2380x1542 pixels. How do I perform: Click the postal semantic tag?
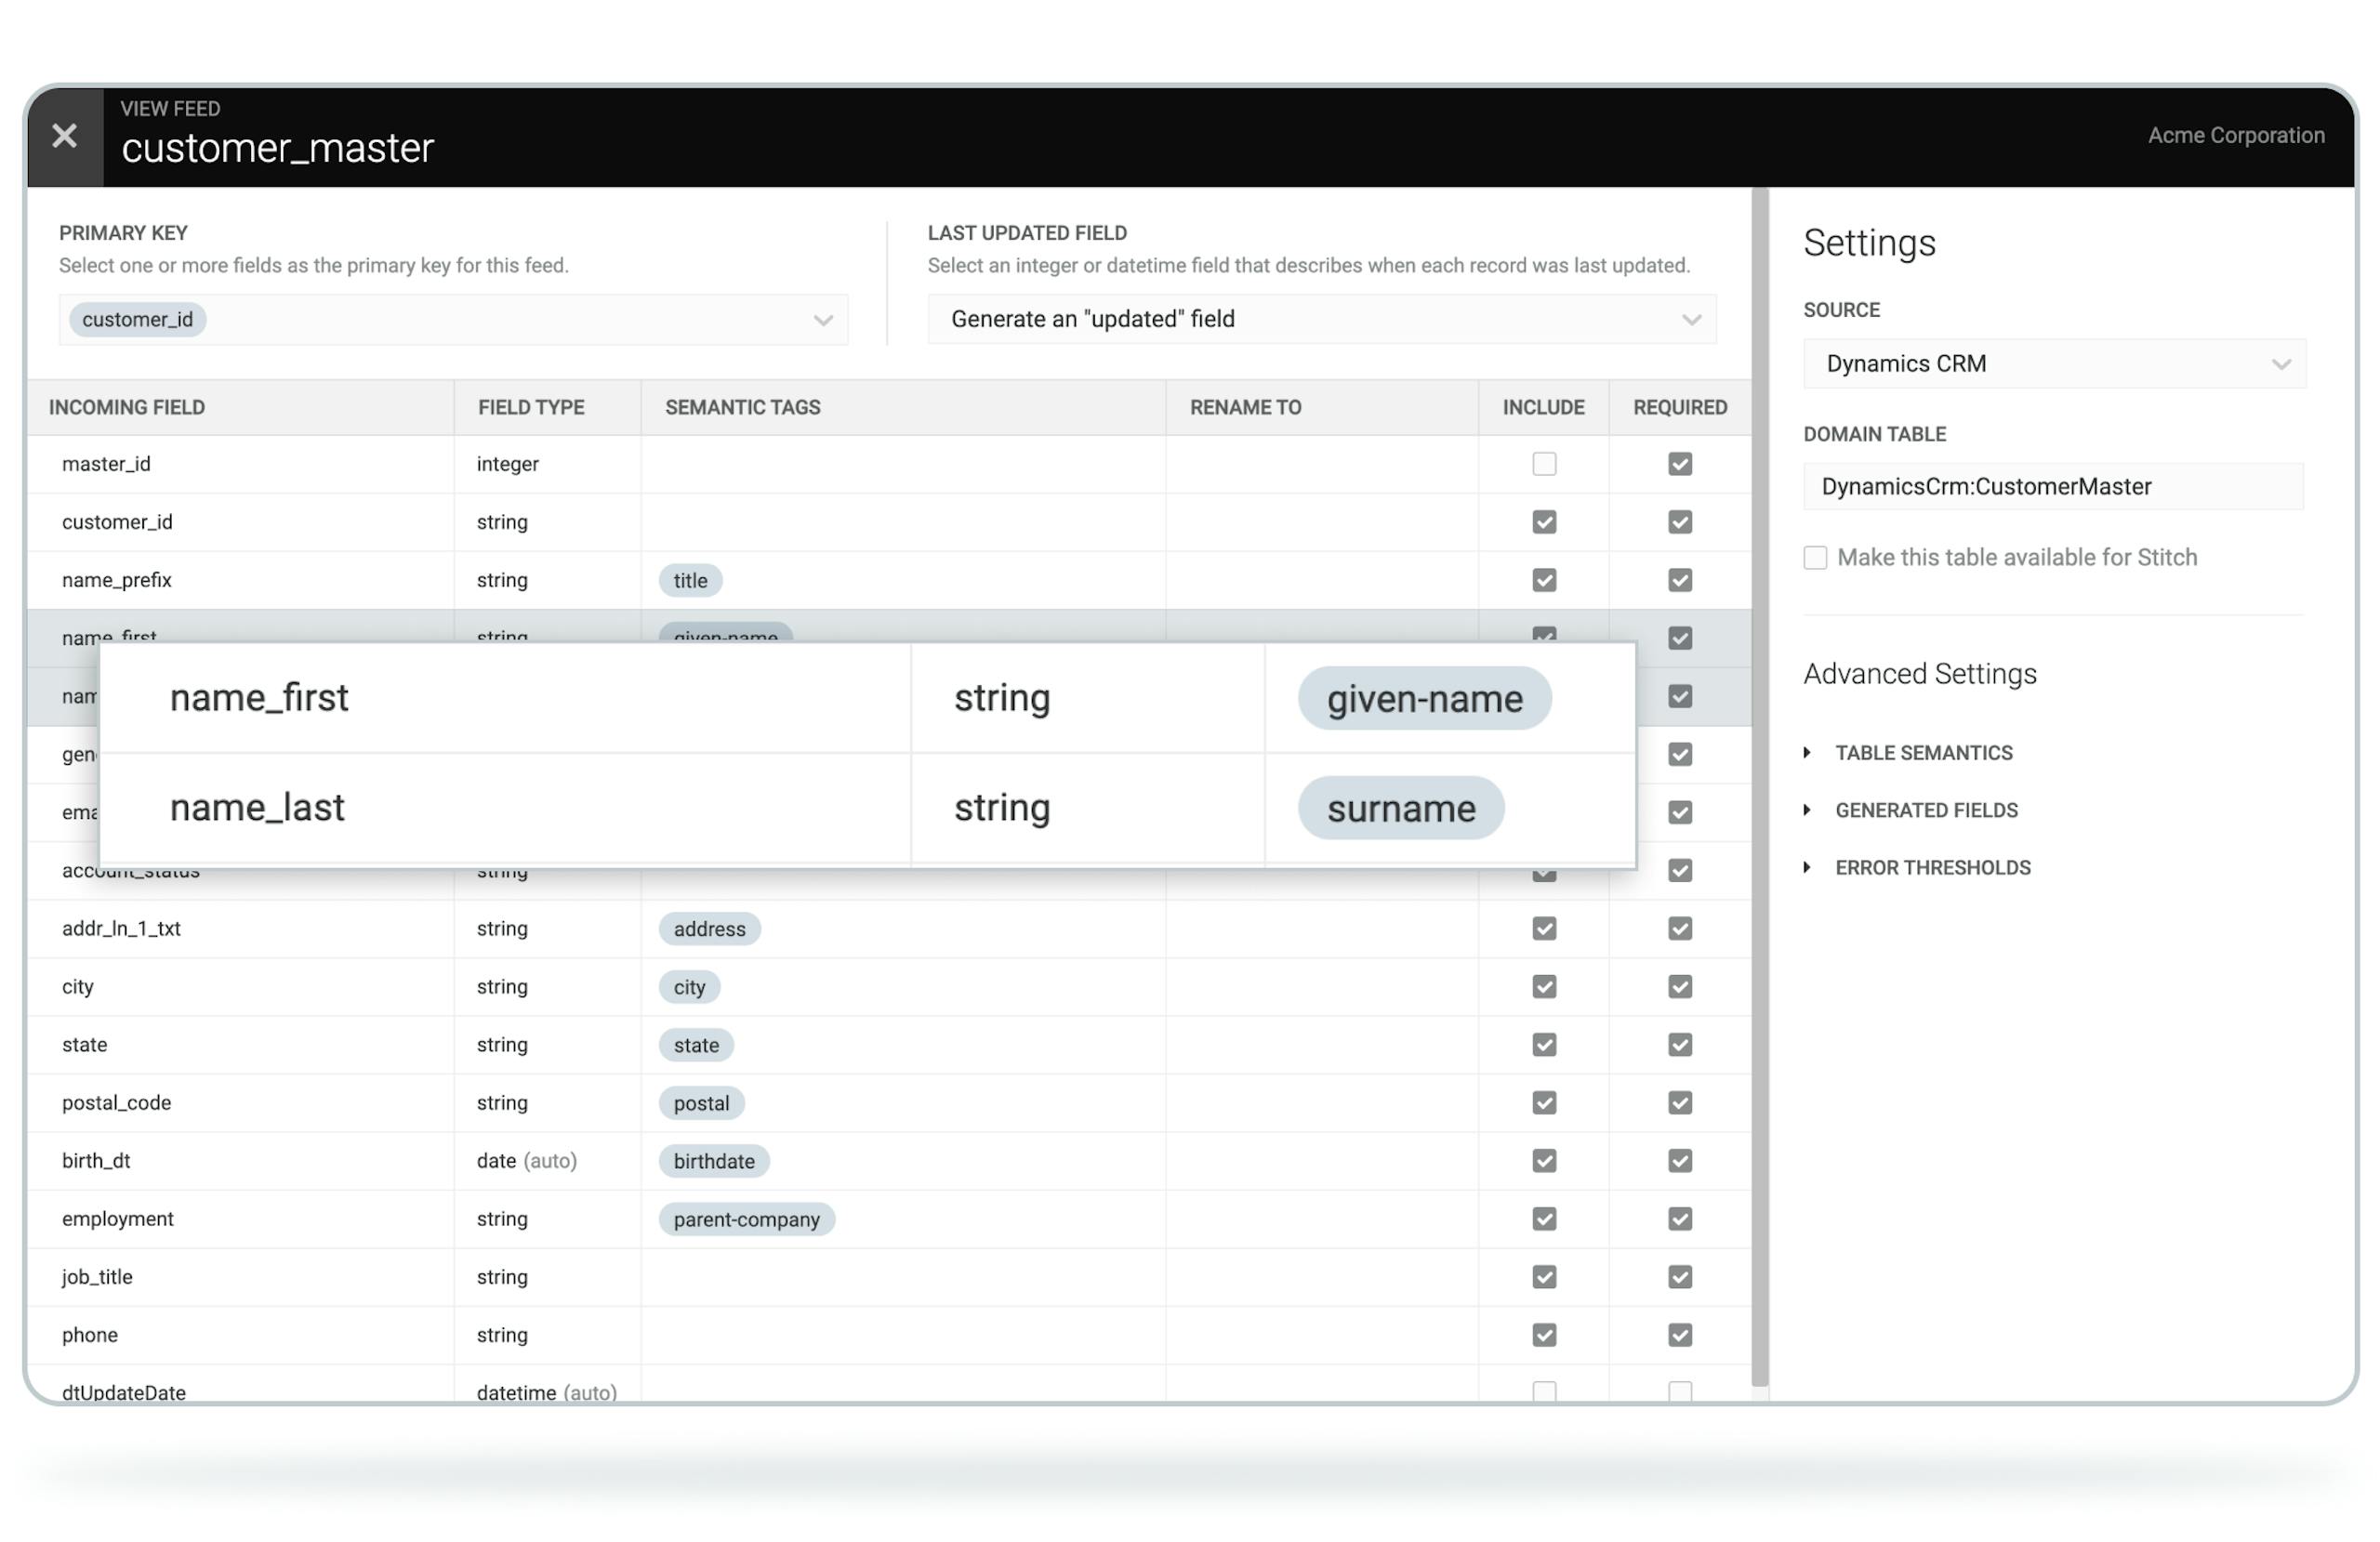coord(701,1103)
